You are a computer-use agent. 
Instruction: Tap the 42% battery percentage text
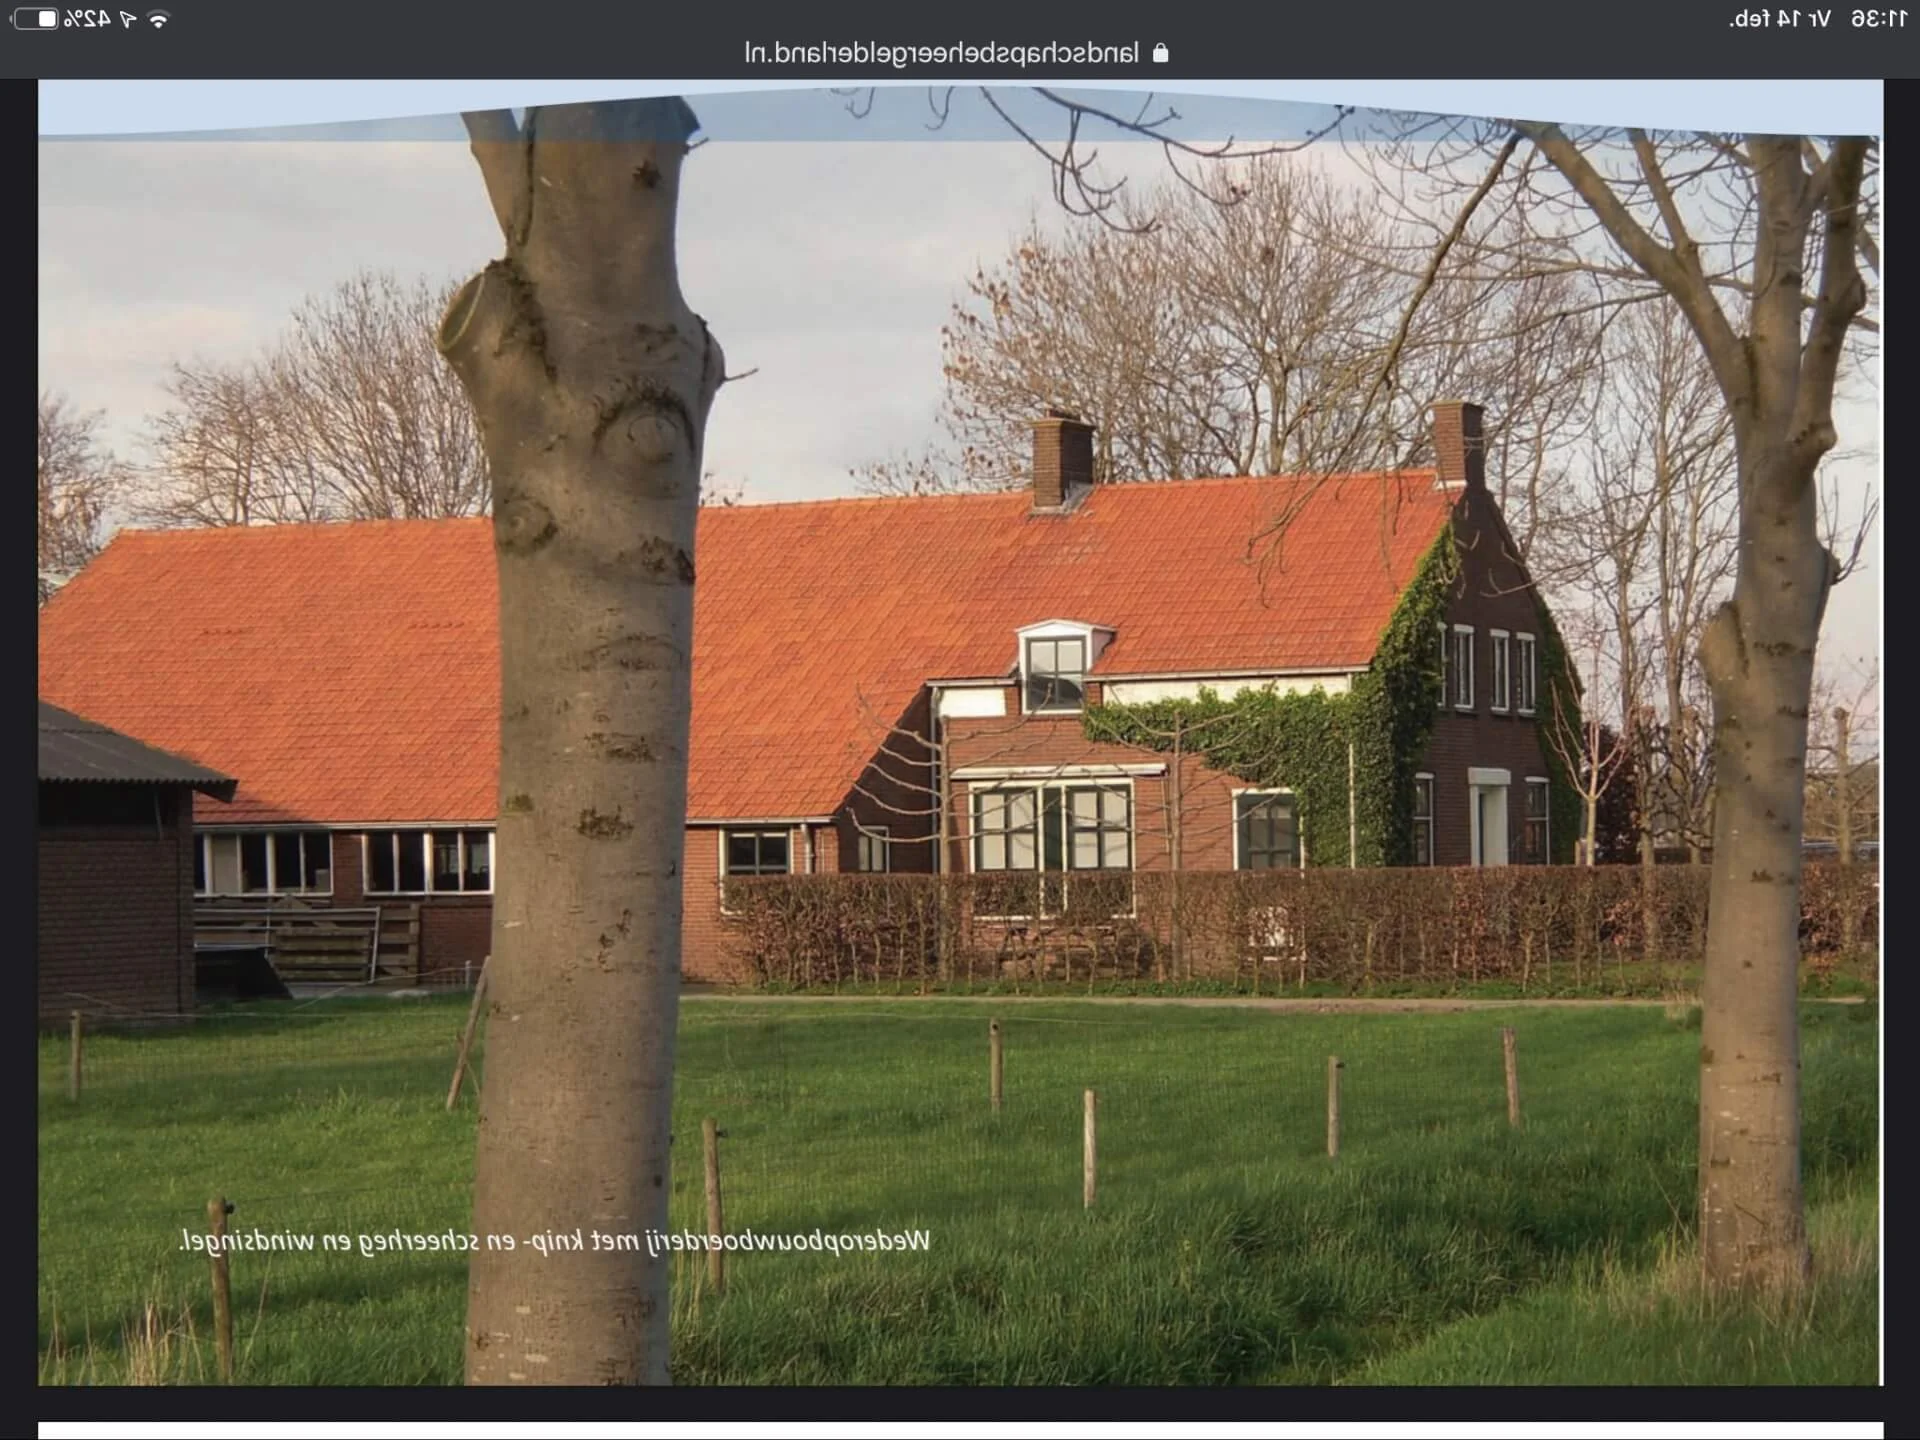click(87, 19)
